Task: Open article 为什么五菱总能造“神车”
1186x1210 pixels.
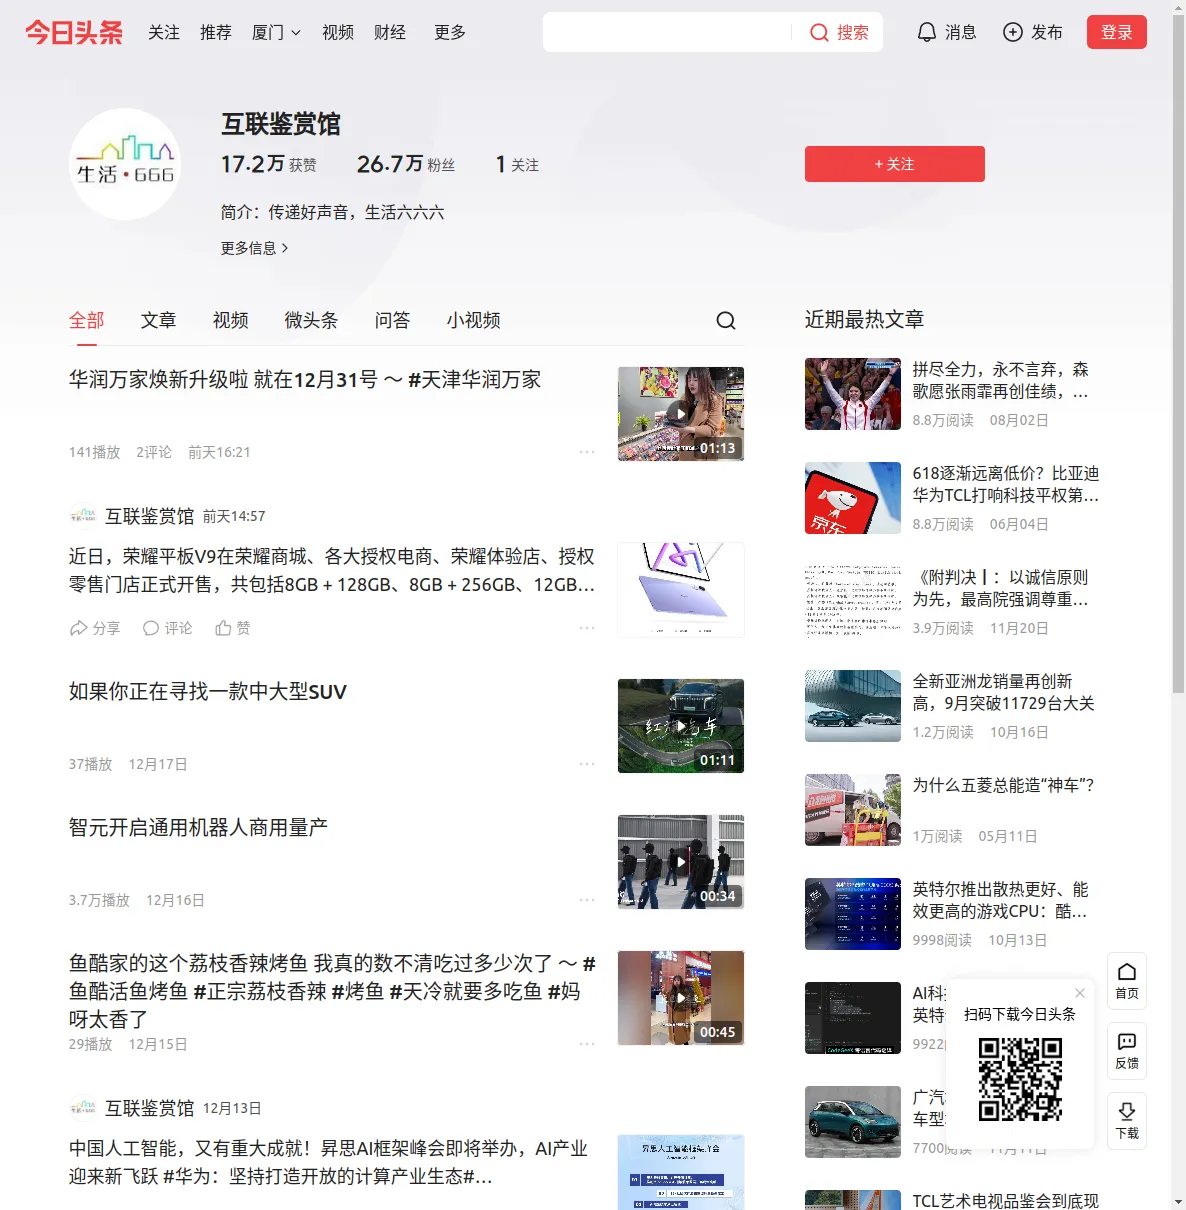Action: (x=1004, y=786)
